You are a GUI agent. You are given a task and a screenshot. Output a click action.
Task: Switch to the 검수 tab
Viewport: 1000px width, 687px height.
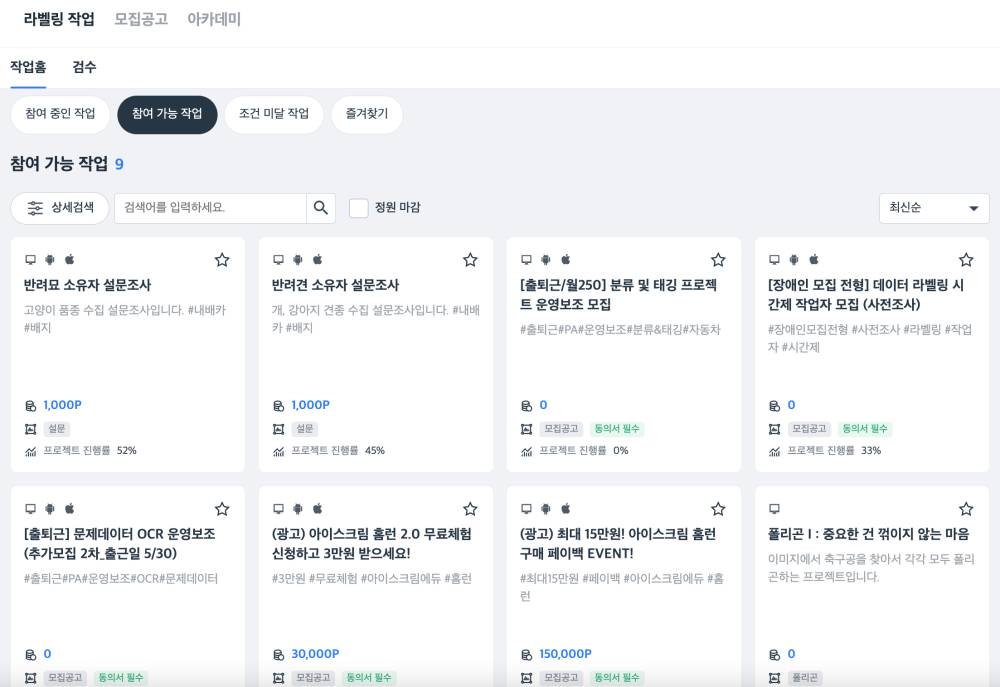(x=85, y=67)
